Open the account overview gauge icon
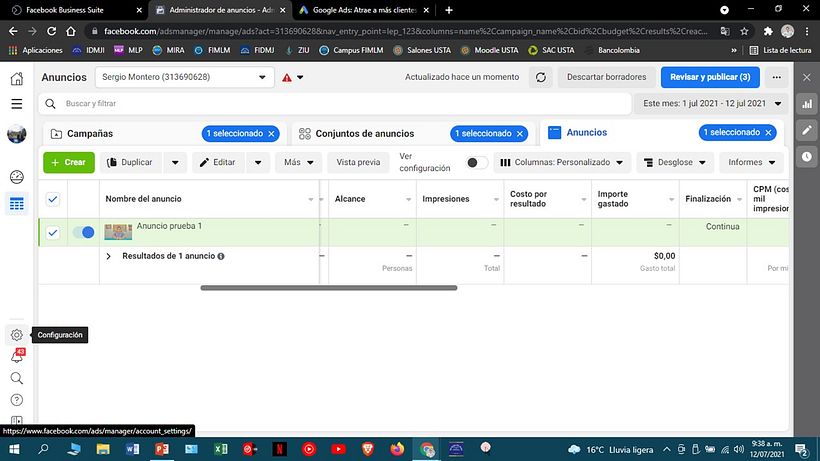Viewport: 820px width, 461px height. 17,177
